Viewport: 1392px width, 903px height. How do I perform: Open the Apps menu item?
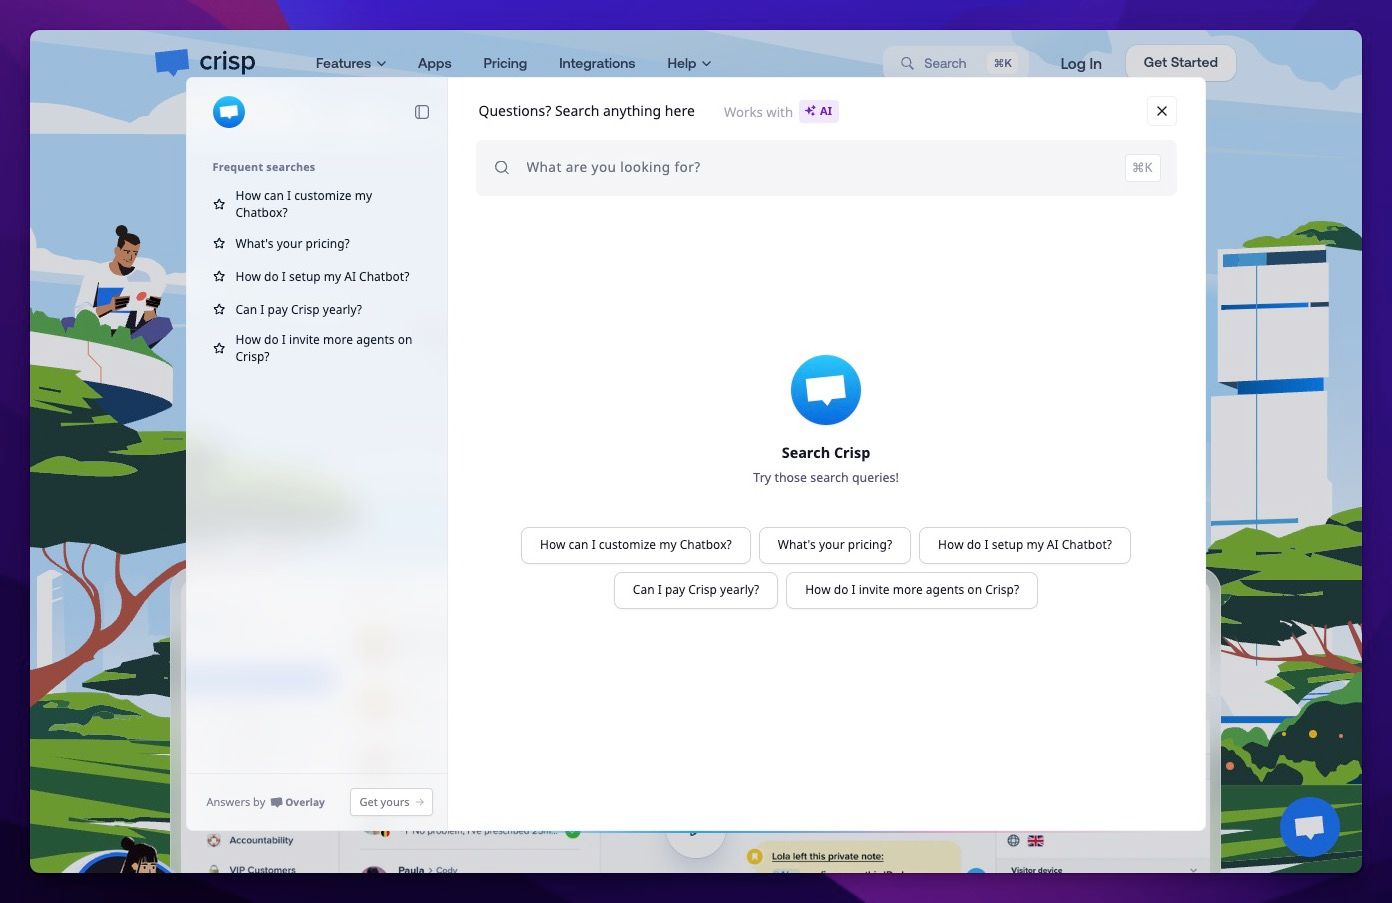pos(434,63)
